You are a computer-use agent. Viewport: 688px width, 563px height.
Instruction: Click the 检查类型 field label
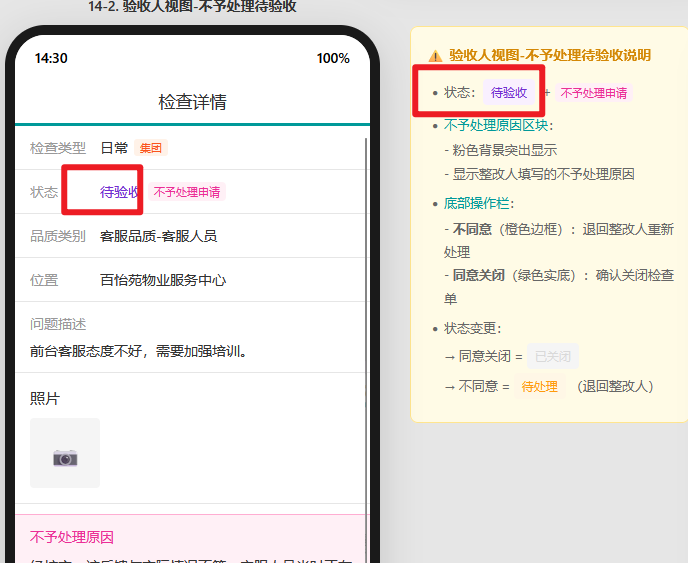coord(57,148)
